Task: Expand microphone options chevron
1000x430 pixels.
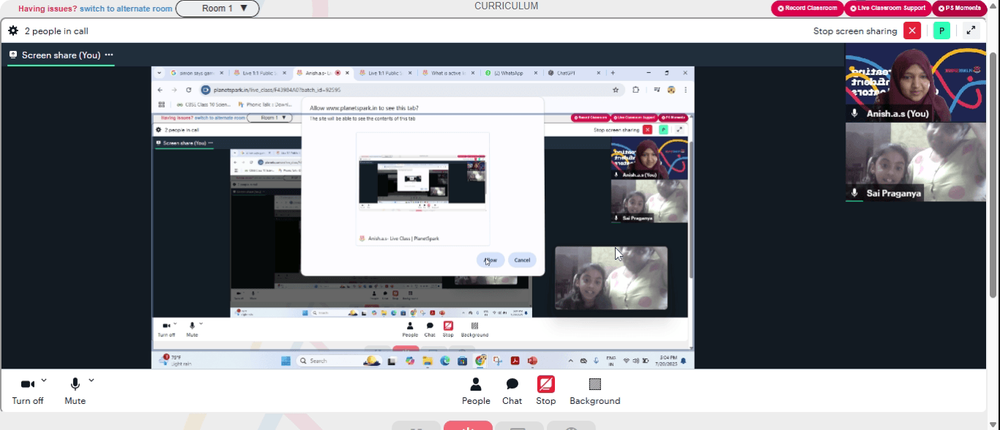Action: click(x=91, y=380)
